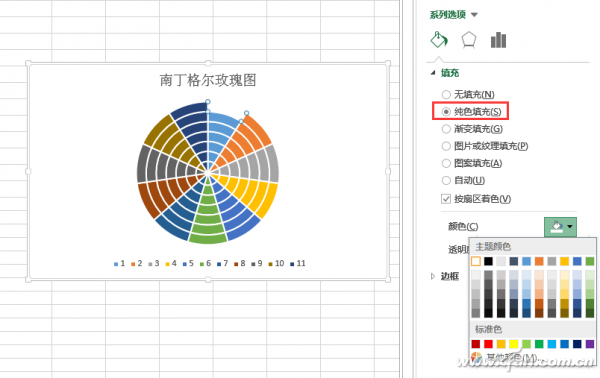Select the 渐变填充 radio option
Viewport: 600px width, 378px height.
(446, 129)
